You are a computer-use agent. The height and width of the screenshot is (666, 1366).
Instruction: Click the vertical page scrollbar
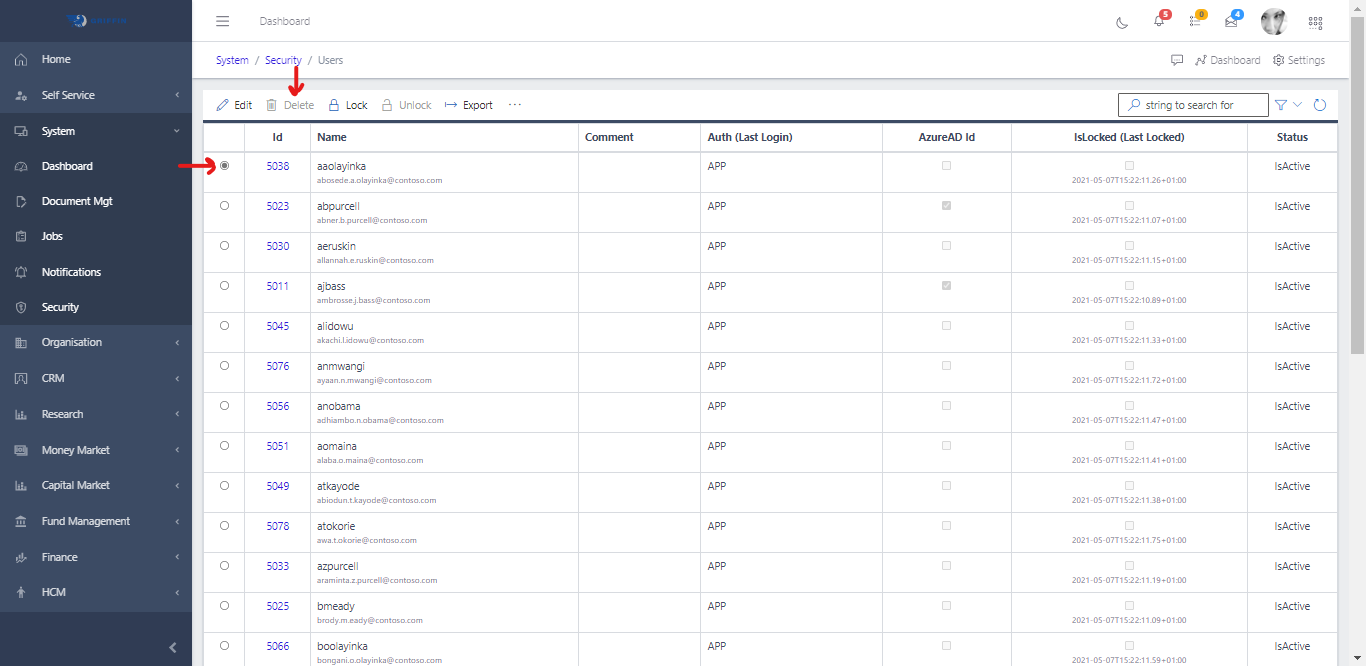coord(1357,200)
